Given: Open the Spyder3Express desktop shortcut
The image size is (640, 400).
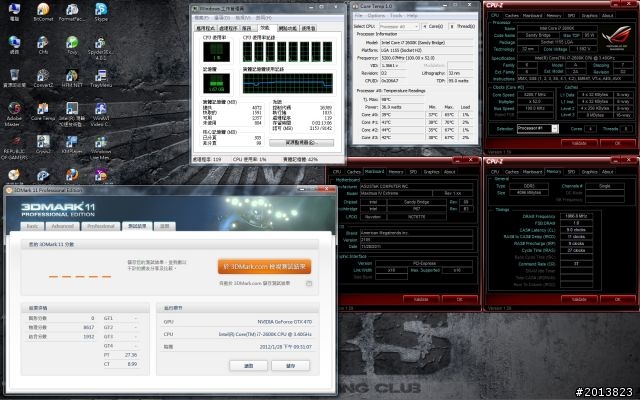Looking at the screenshot, I should (x=101, y=48).
